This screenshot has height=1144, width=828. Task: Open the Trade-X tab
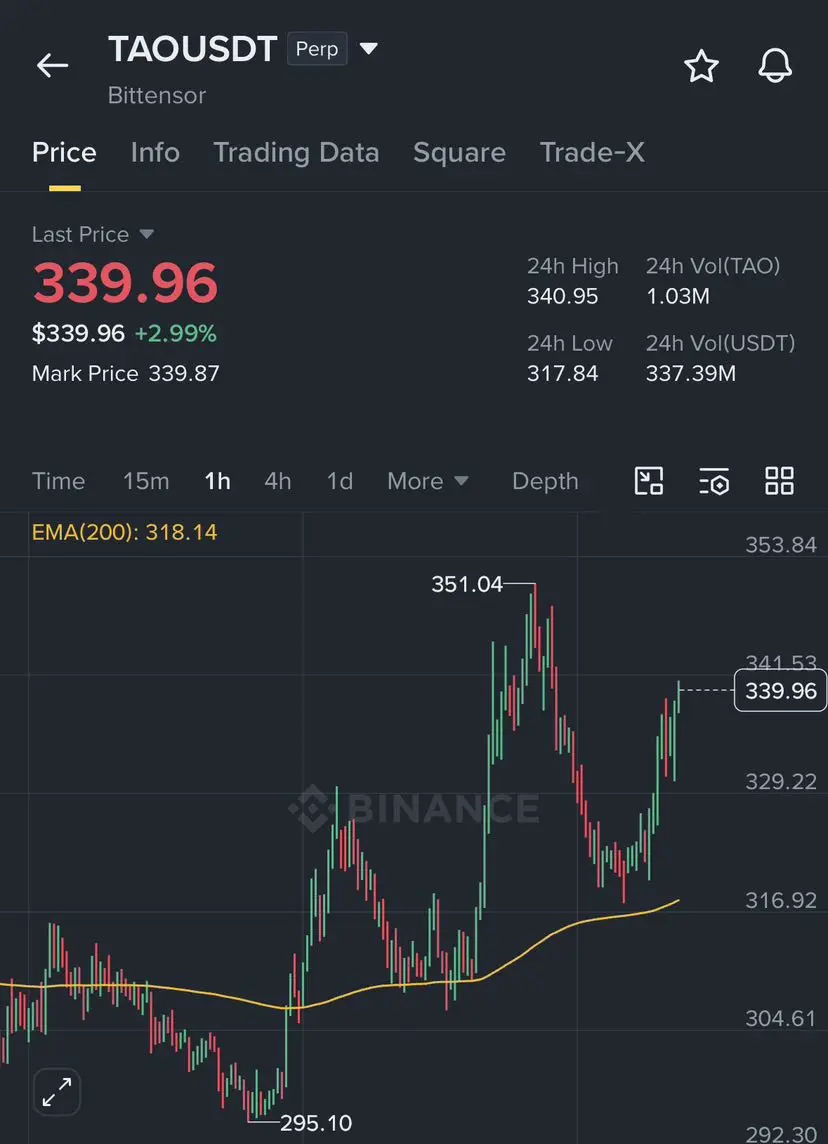pos(592,152)
